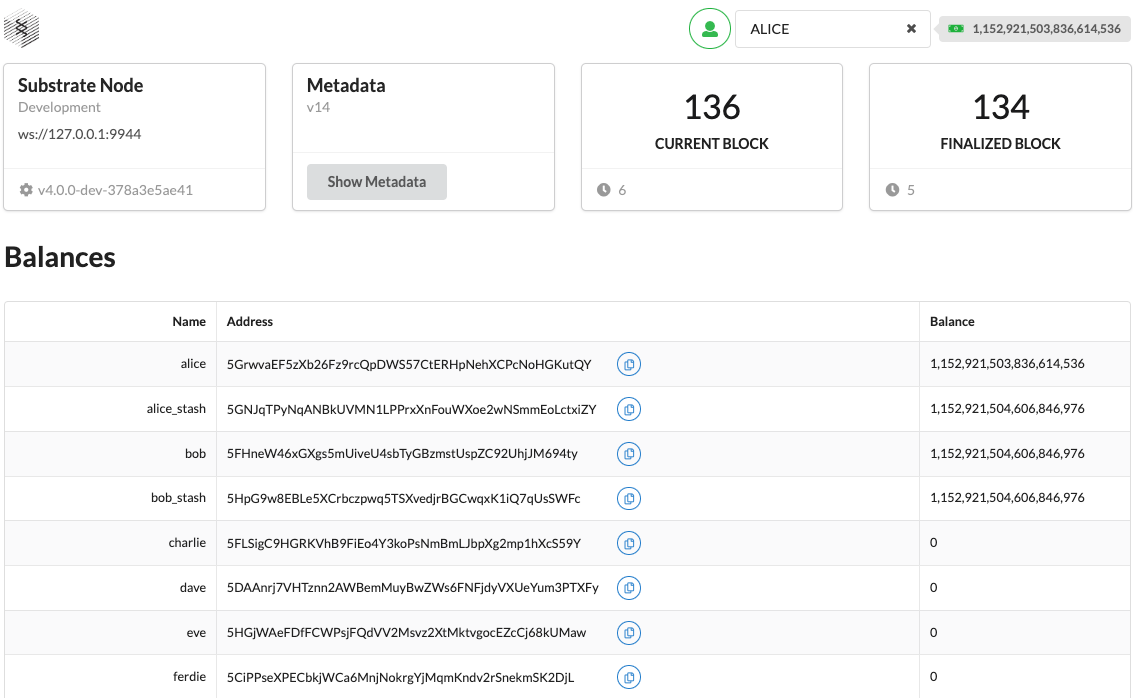Image resolution: width=1133 pixels, height=698 pixels.
Task: Copy charlie's address
Action: point(629,543)
